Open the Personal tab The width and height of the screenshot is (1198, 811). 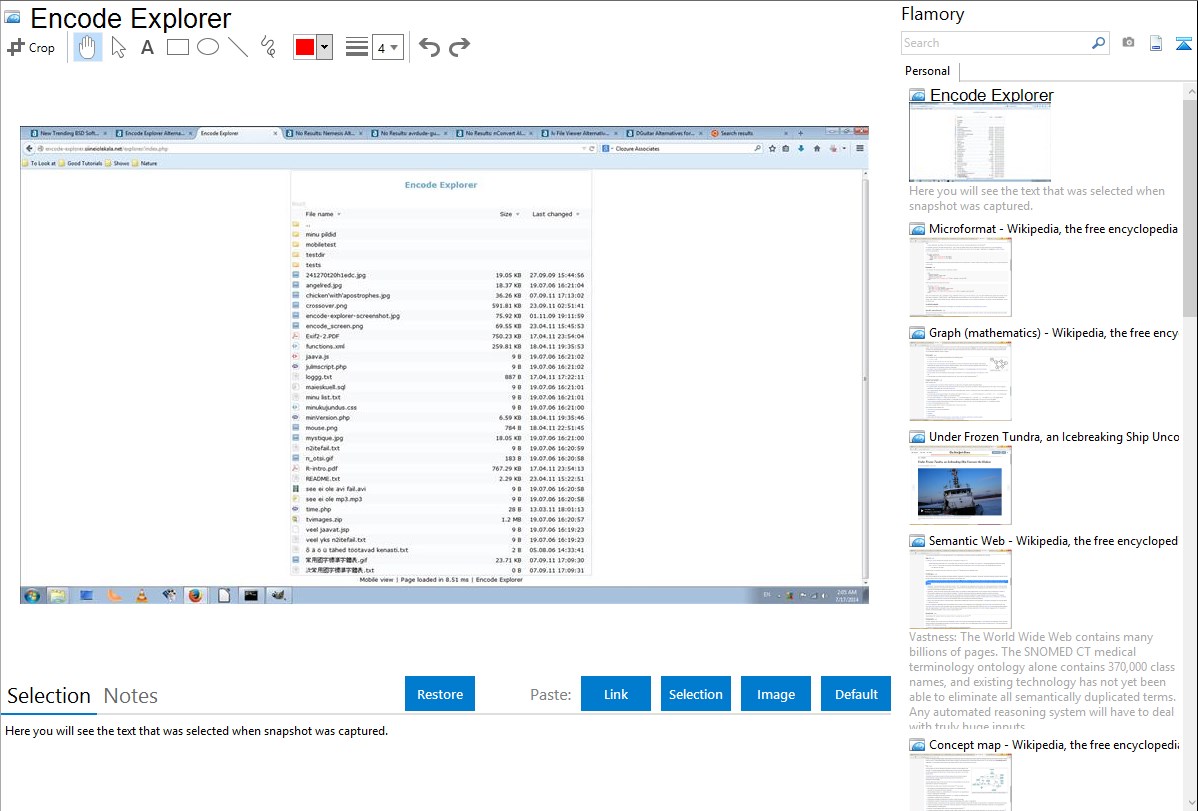coord(927,71)
